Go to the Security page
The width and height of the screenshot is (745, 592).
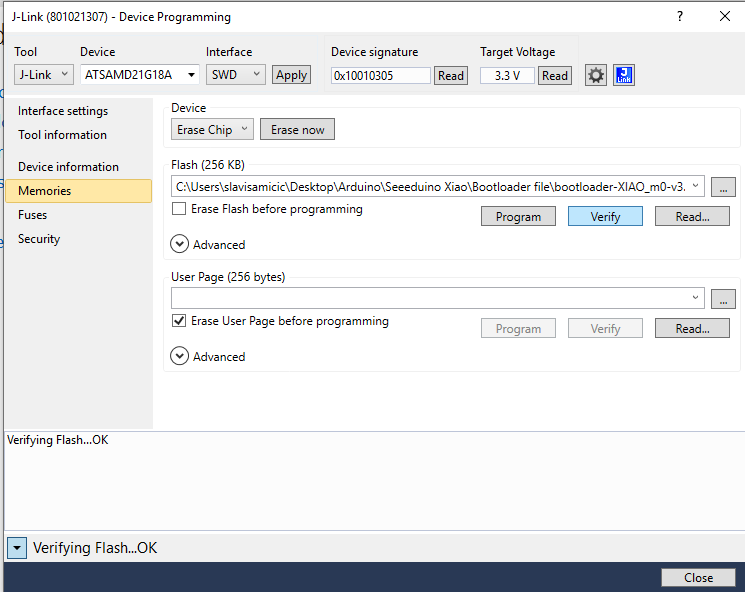click(39, 239)
